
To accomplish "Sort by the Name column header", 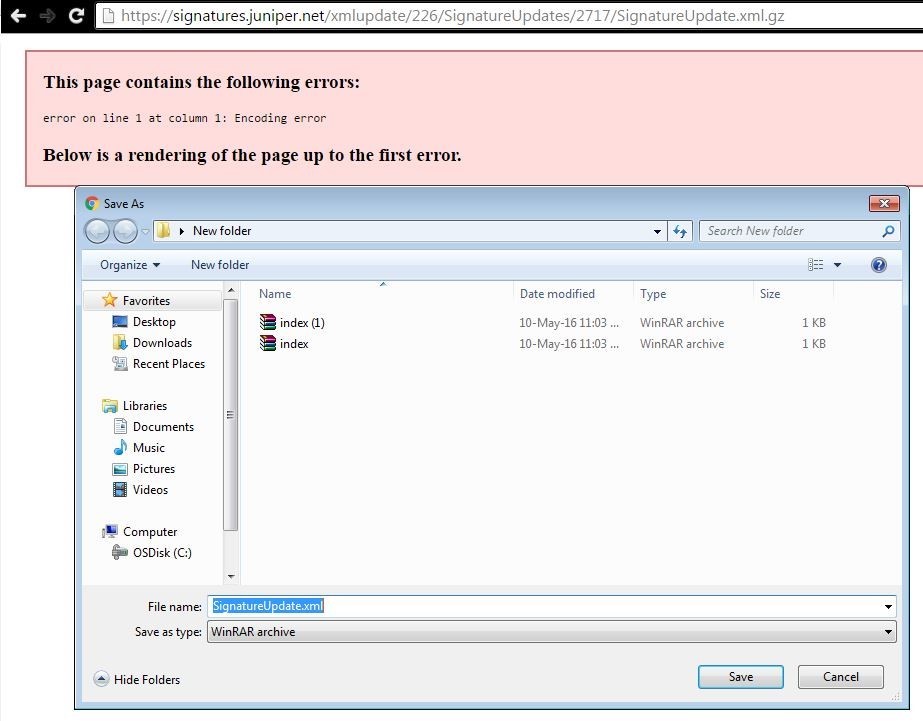I will (x=275, y=294).
